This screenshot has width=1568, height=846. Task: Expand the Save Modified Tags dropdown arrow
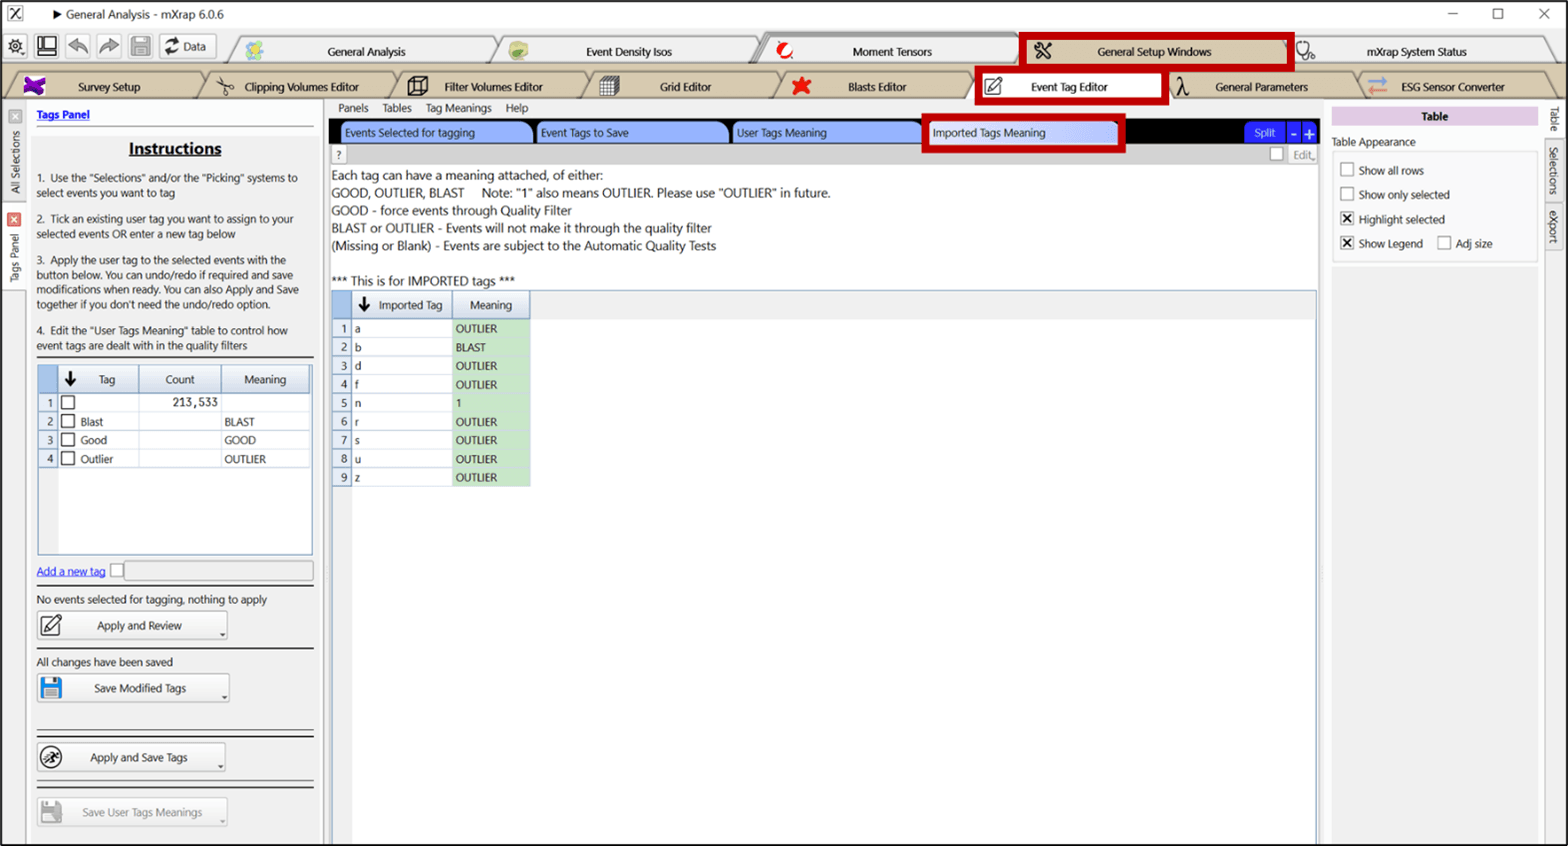224,695
